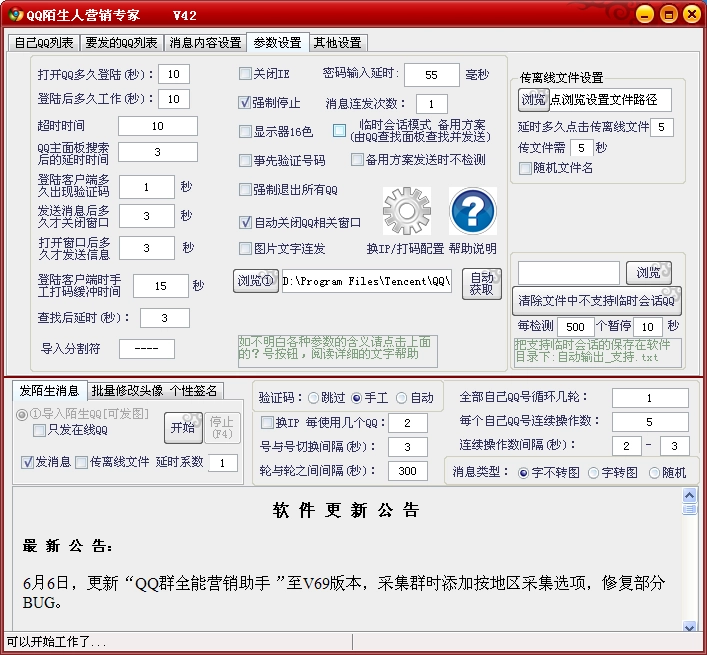Click green help hint text about 参数

(x=337, y=351)
